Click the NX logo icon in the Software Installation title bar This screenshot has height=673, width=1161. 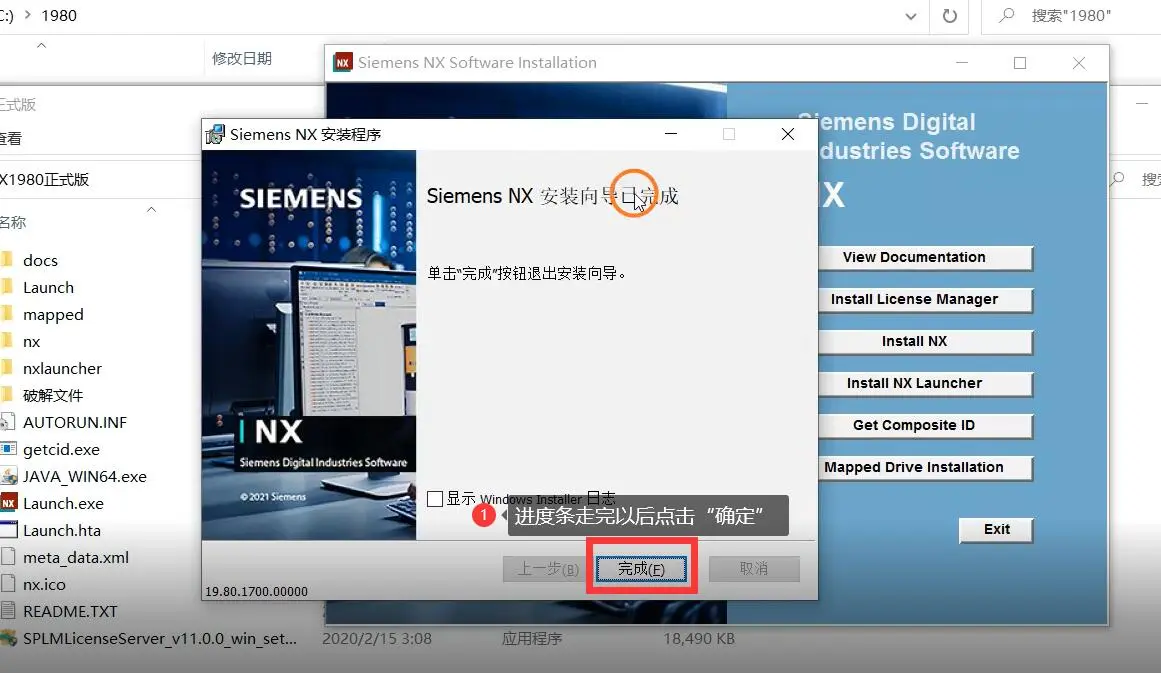[342, 62]
